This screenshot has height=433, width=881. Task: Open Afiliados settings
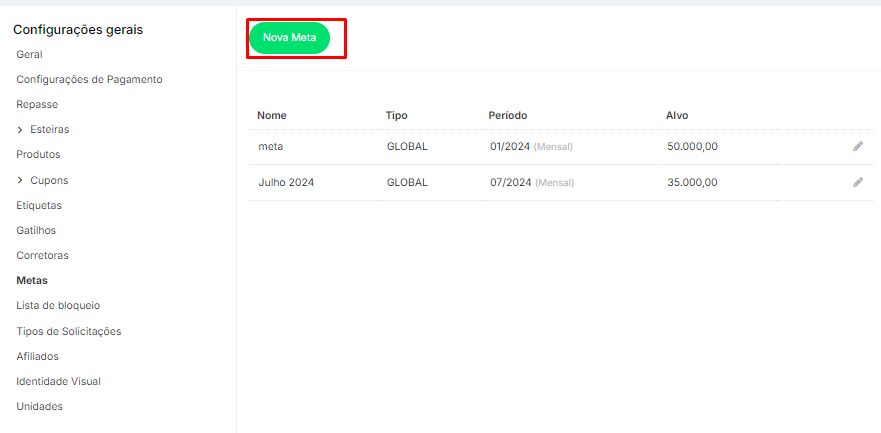[x=37, y=356]
